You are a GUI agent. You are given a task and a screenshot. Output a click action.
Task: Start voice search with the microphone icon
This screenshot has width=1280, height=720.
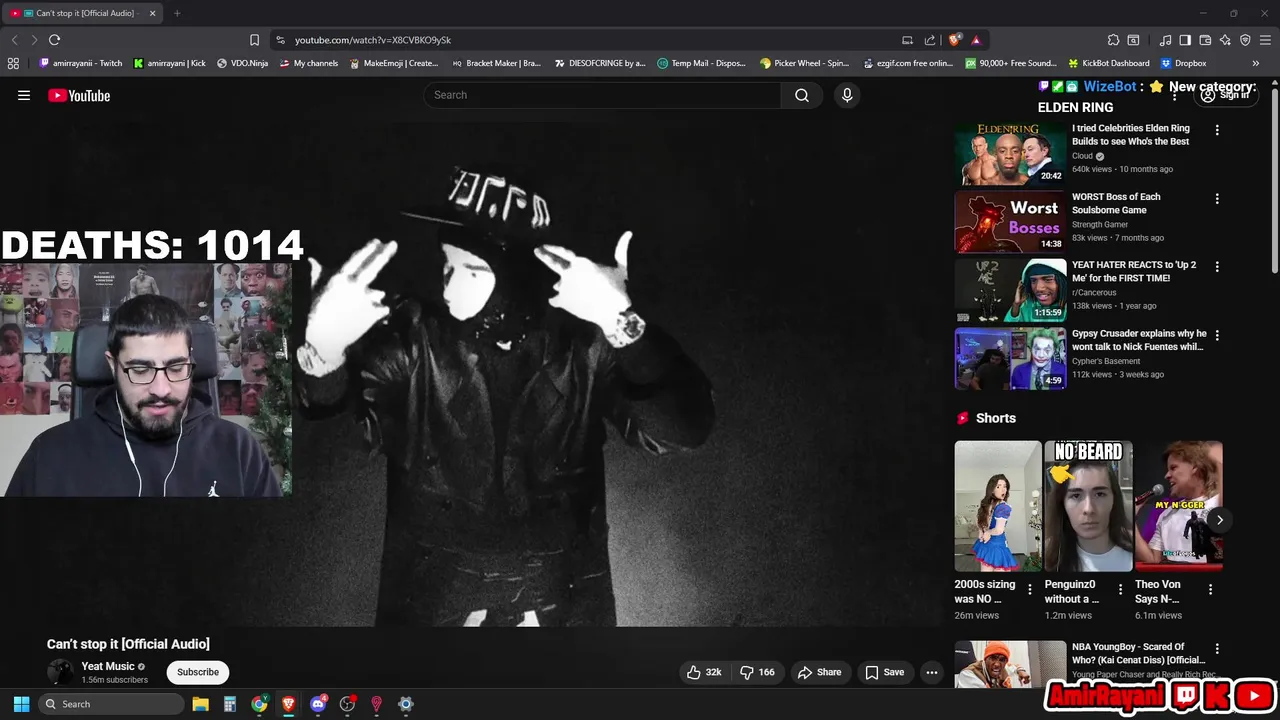pyautogui.click(x=847, y=95)
